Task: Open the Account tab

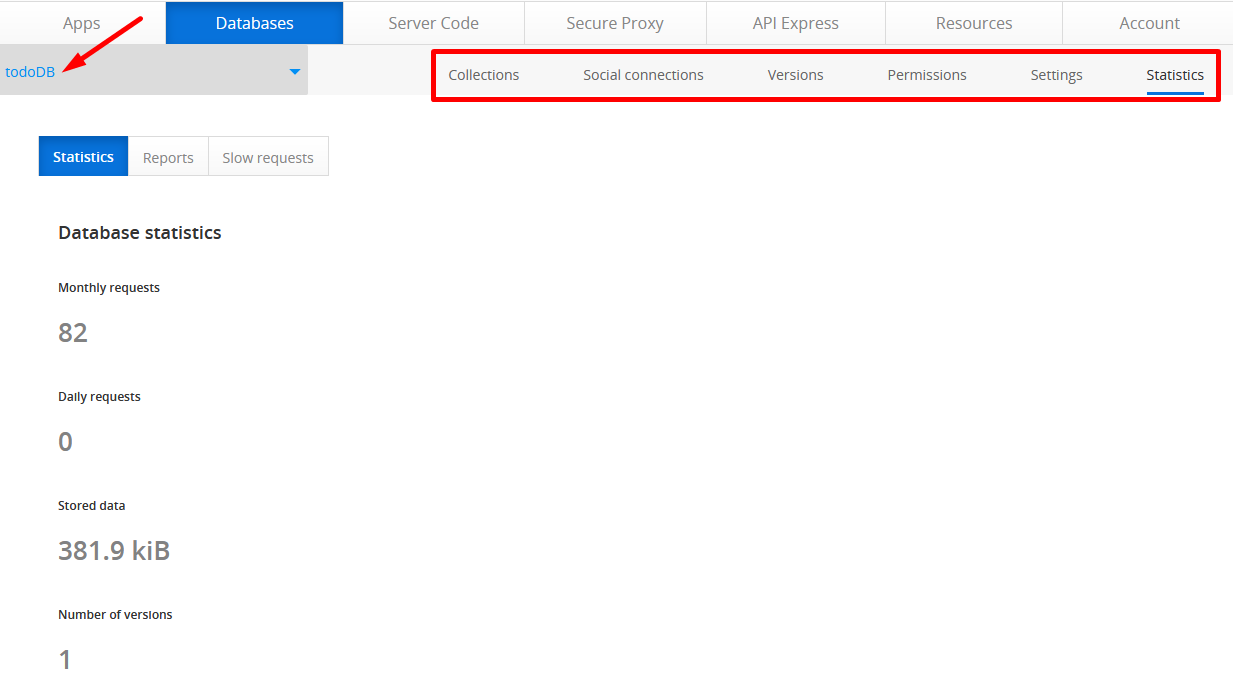Action: pos(1149,23)
